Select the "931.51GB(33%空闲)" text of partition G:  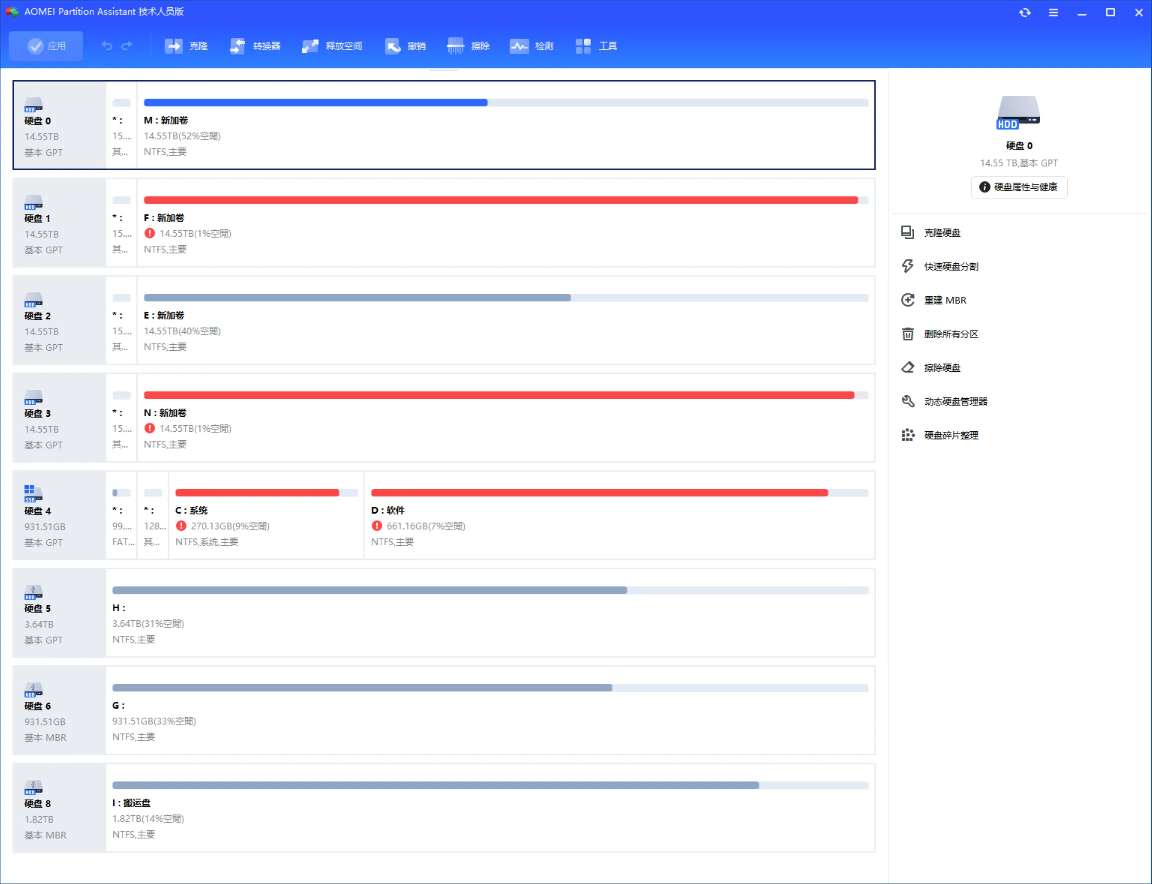click(154, 722)
